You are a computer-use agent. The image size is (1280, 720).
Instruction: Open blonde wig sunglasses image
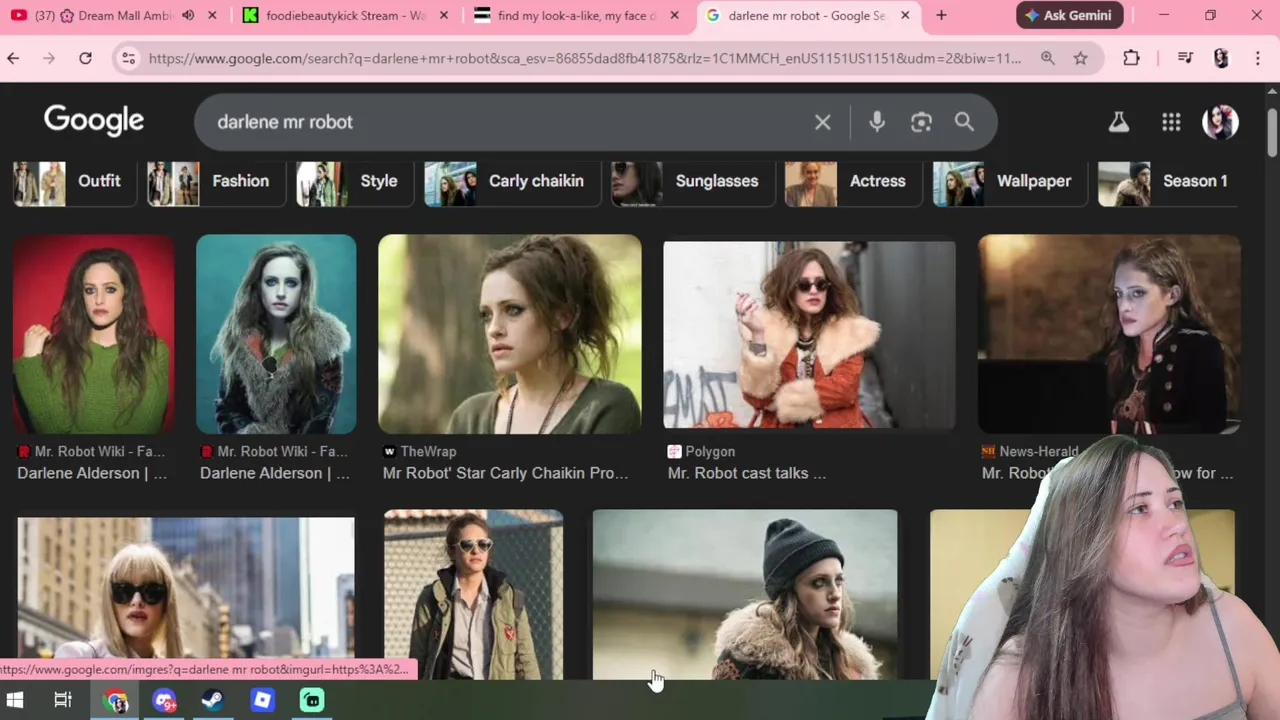tap(186, 598)
